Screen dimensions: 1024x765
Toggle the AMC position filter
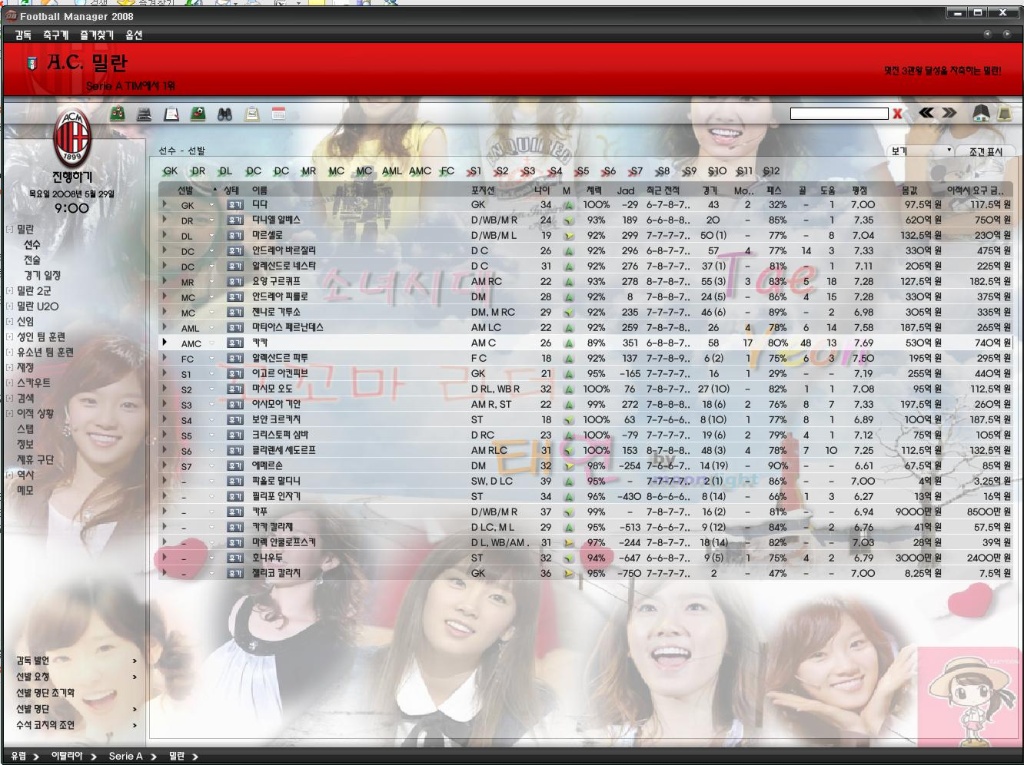[x=420, y=171]
